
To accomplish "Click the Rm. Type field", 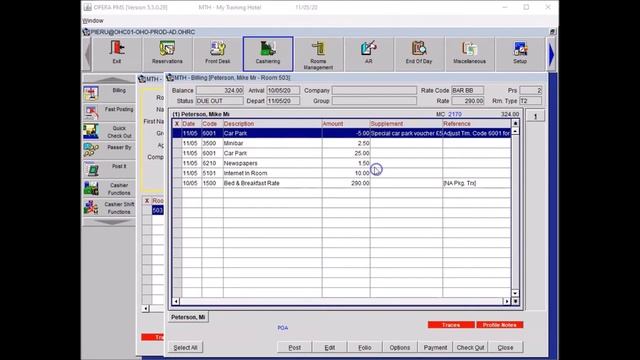I will (531, 101).
